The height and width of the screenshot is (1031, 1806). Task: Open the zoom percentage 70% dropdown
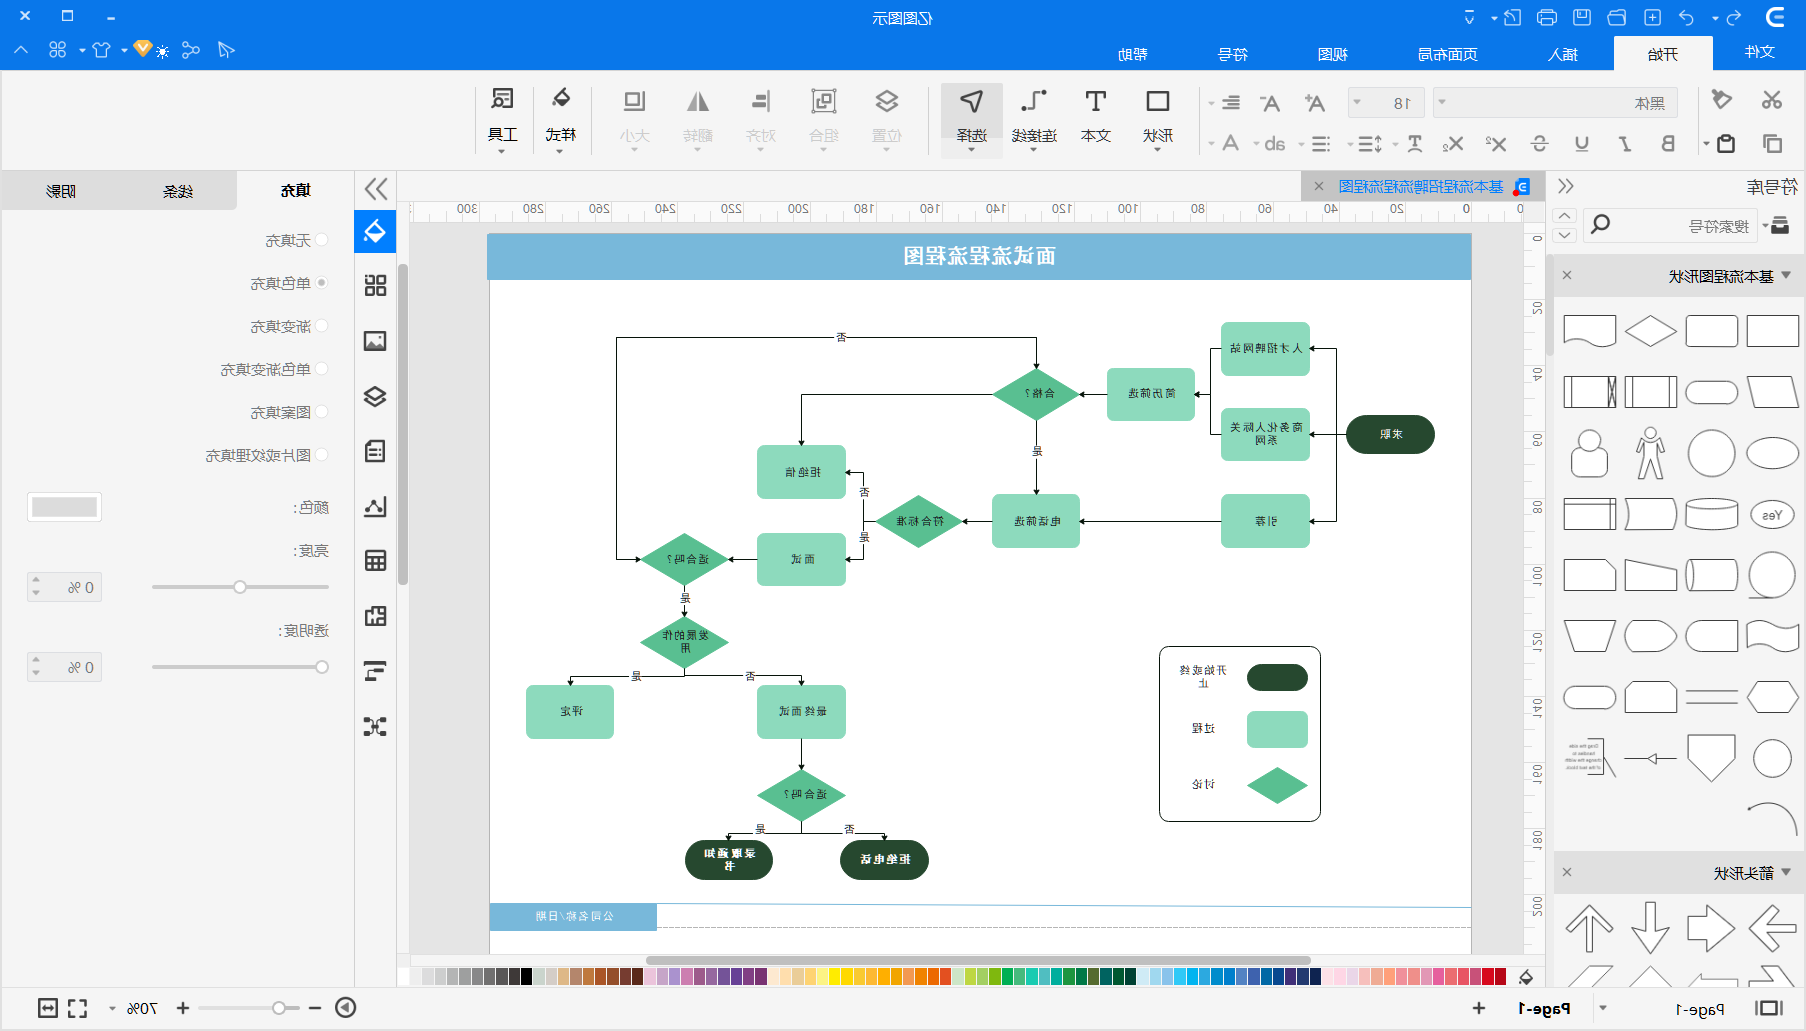click(112, 1008)
